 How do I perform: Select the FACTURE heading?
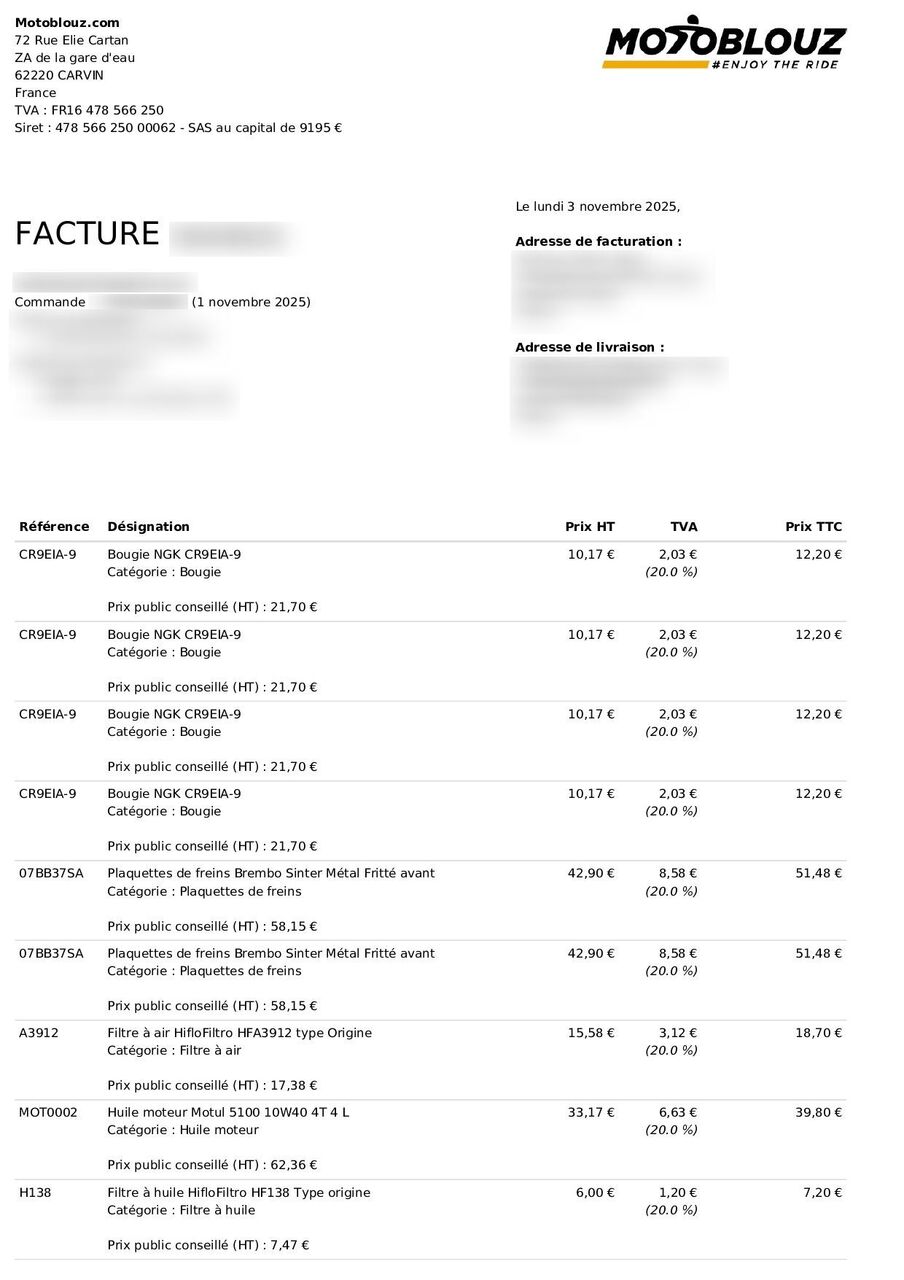click(x=87, y=234)
